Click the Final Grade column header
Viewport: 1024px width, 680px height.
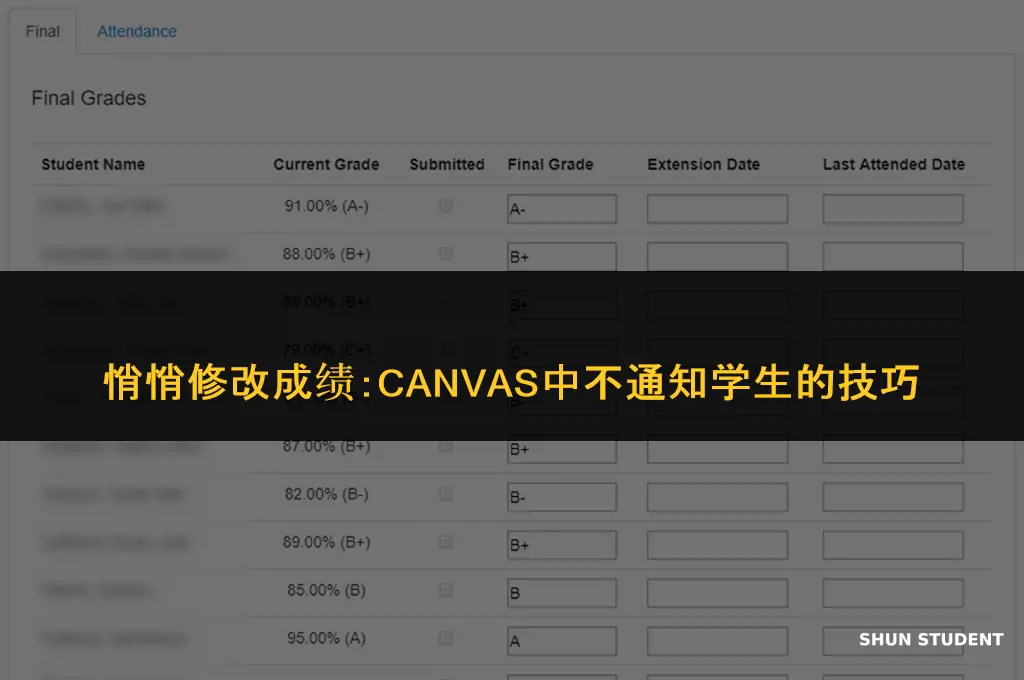(x=551, y=164)
